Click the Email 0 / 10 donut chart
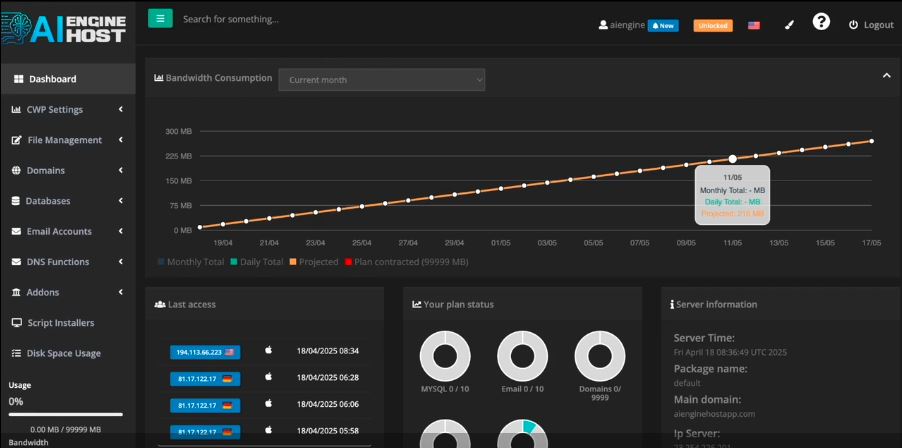The height and width of the screenshot is (448, 902). click(522, 356)
